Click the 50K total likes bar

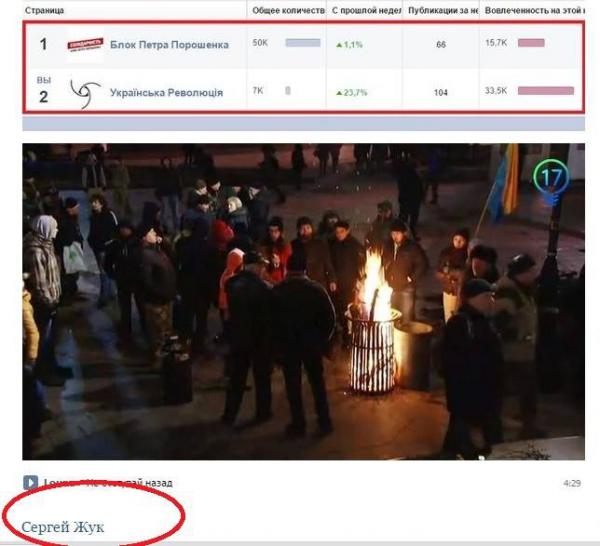(x=303, y=43)
